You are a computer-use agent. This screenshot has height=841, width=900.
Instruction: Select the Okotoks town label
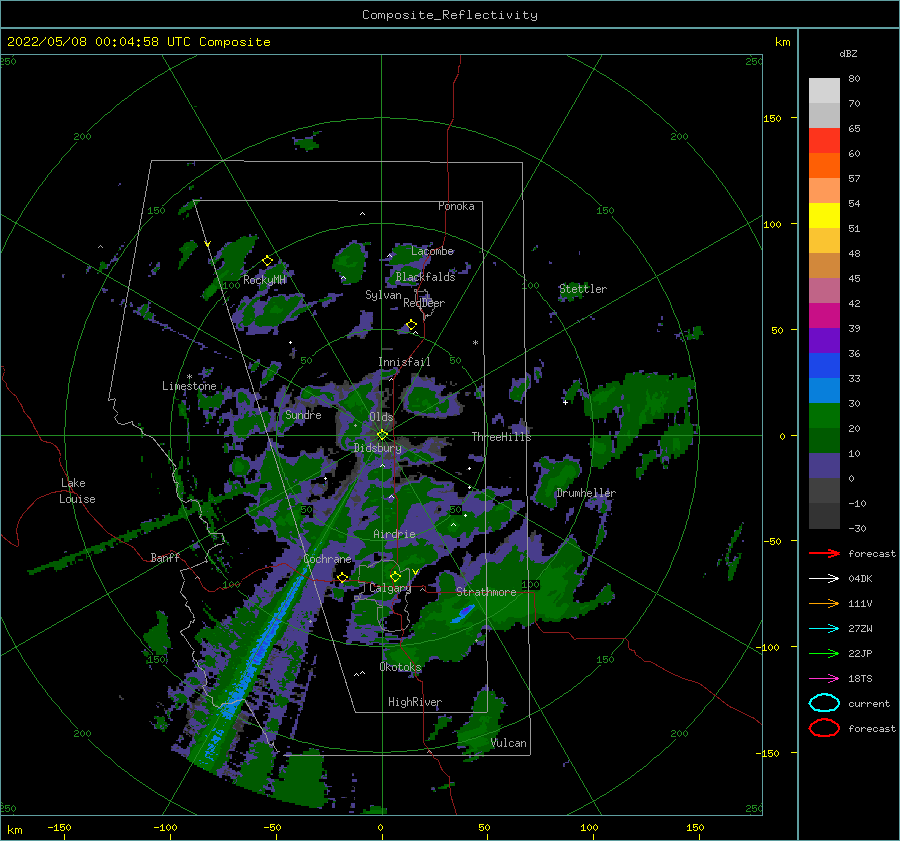pos(401,667)
